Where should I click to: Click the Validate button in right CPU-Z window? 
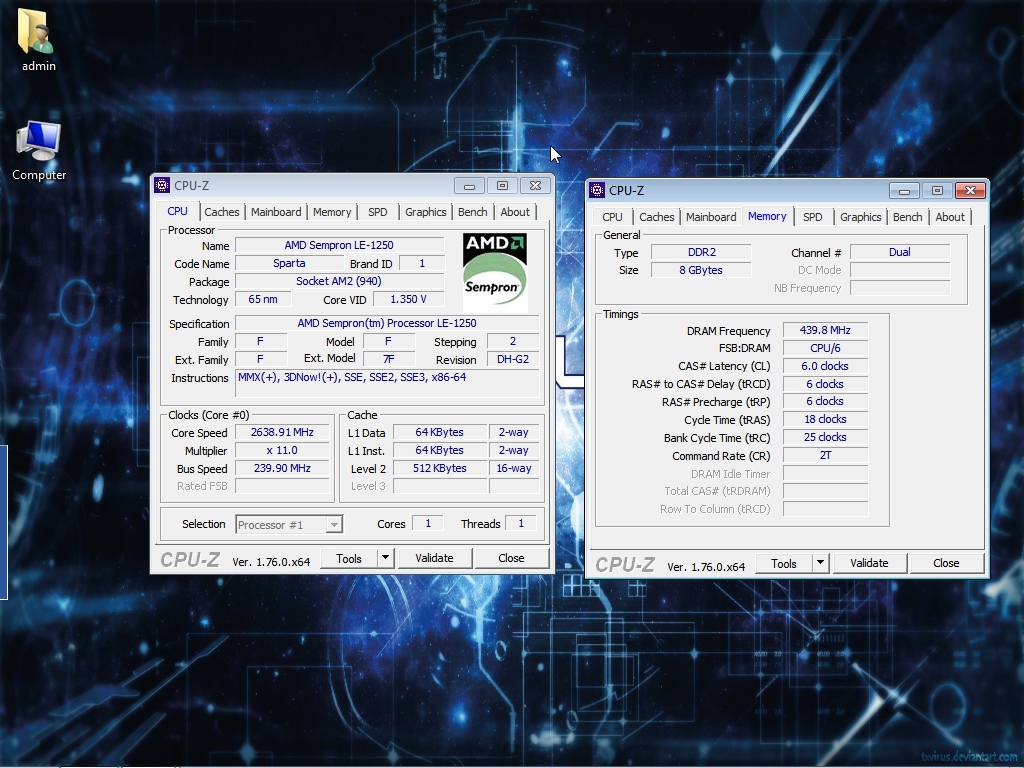point(869,563)
